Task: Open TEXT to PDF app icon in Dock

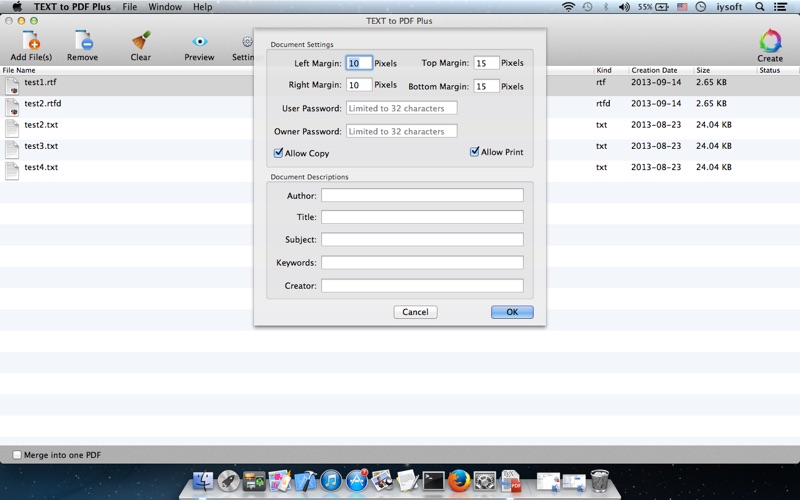Action: pos(510,481)
